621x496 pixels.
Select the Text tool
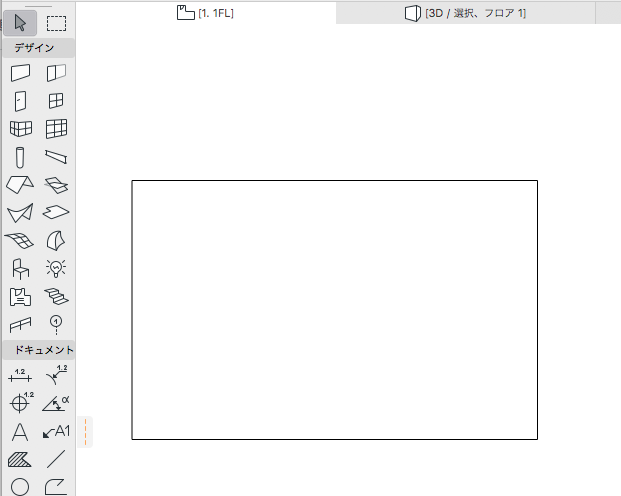coord(20,432)
